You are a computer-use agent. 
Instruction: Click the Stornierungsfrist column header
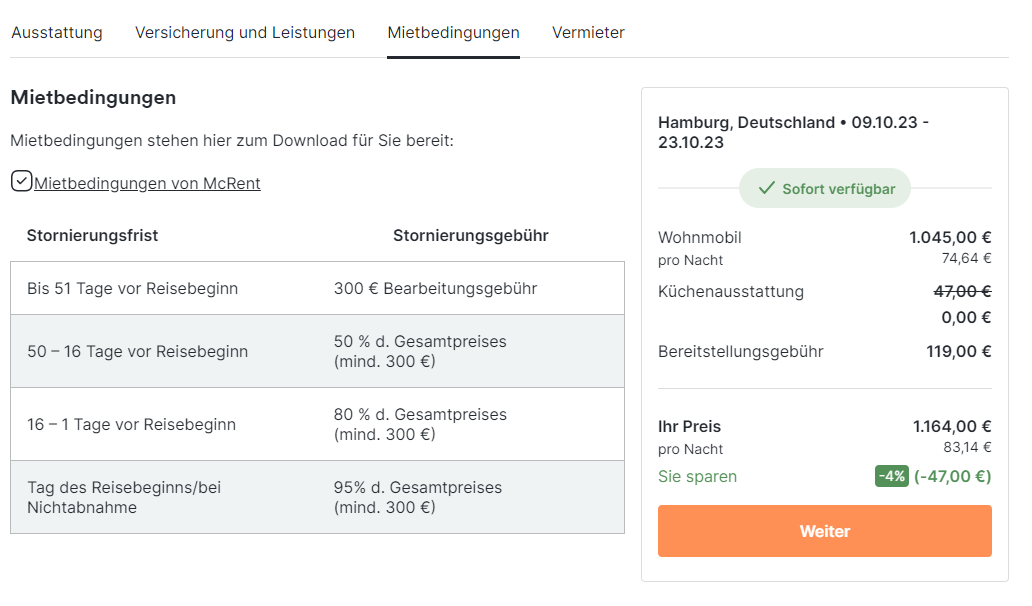[x=92, y=236]
